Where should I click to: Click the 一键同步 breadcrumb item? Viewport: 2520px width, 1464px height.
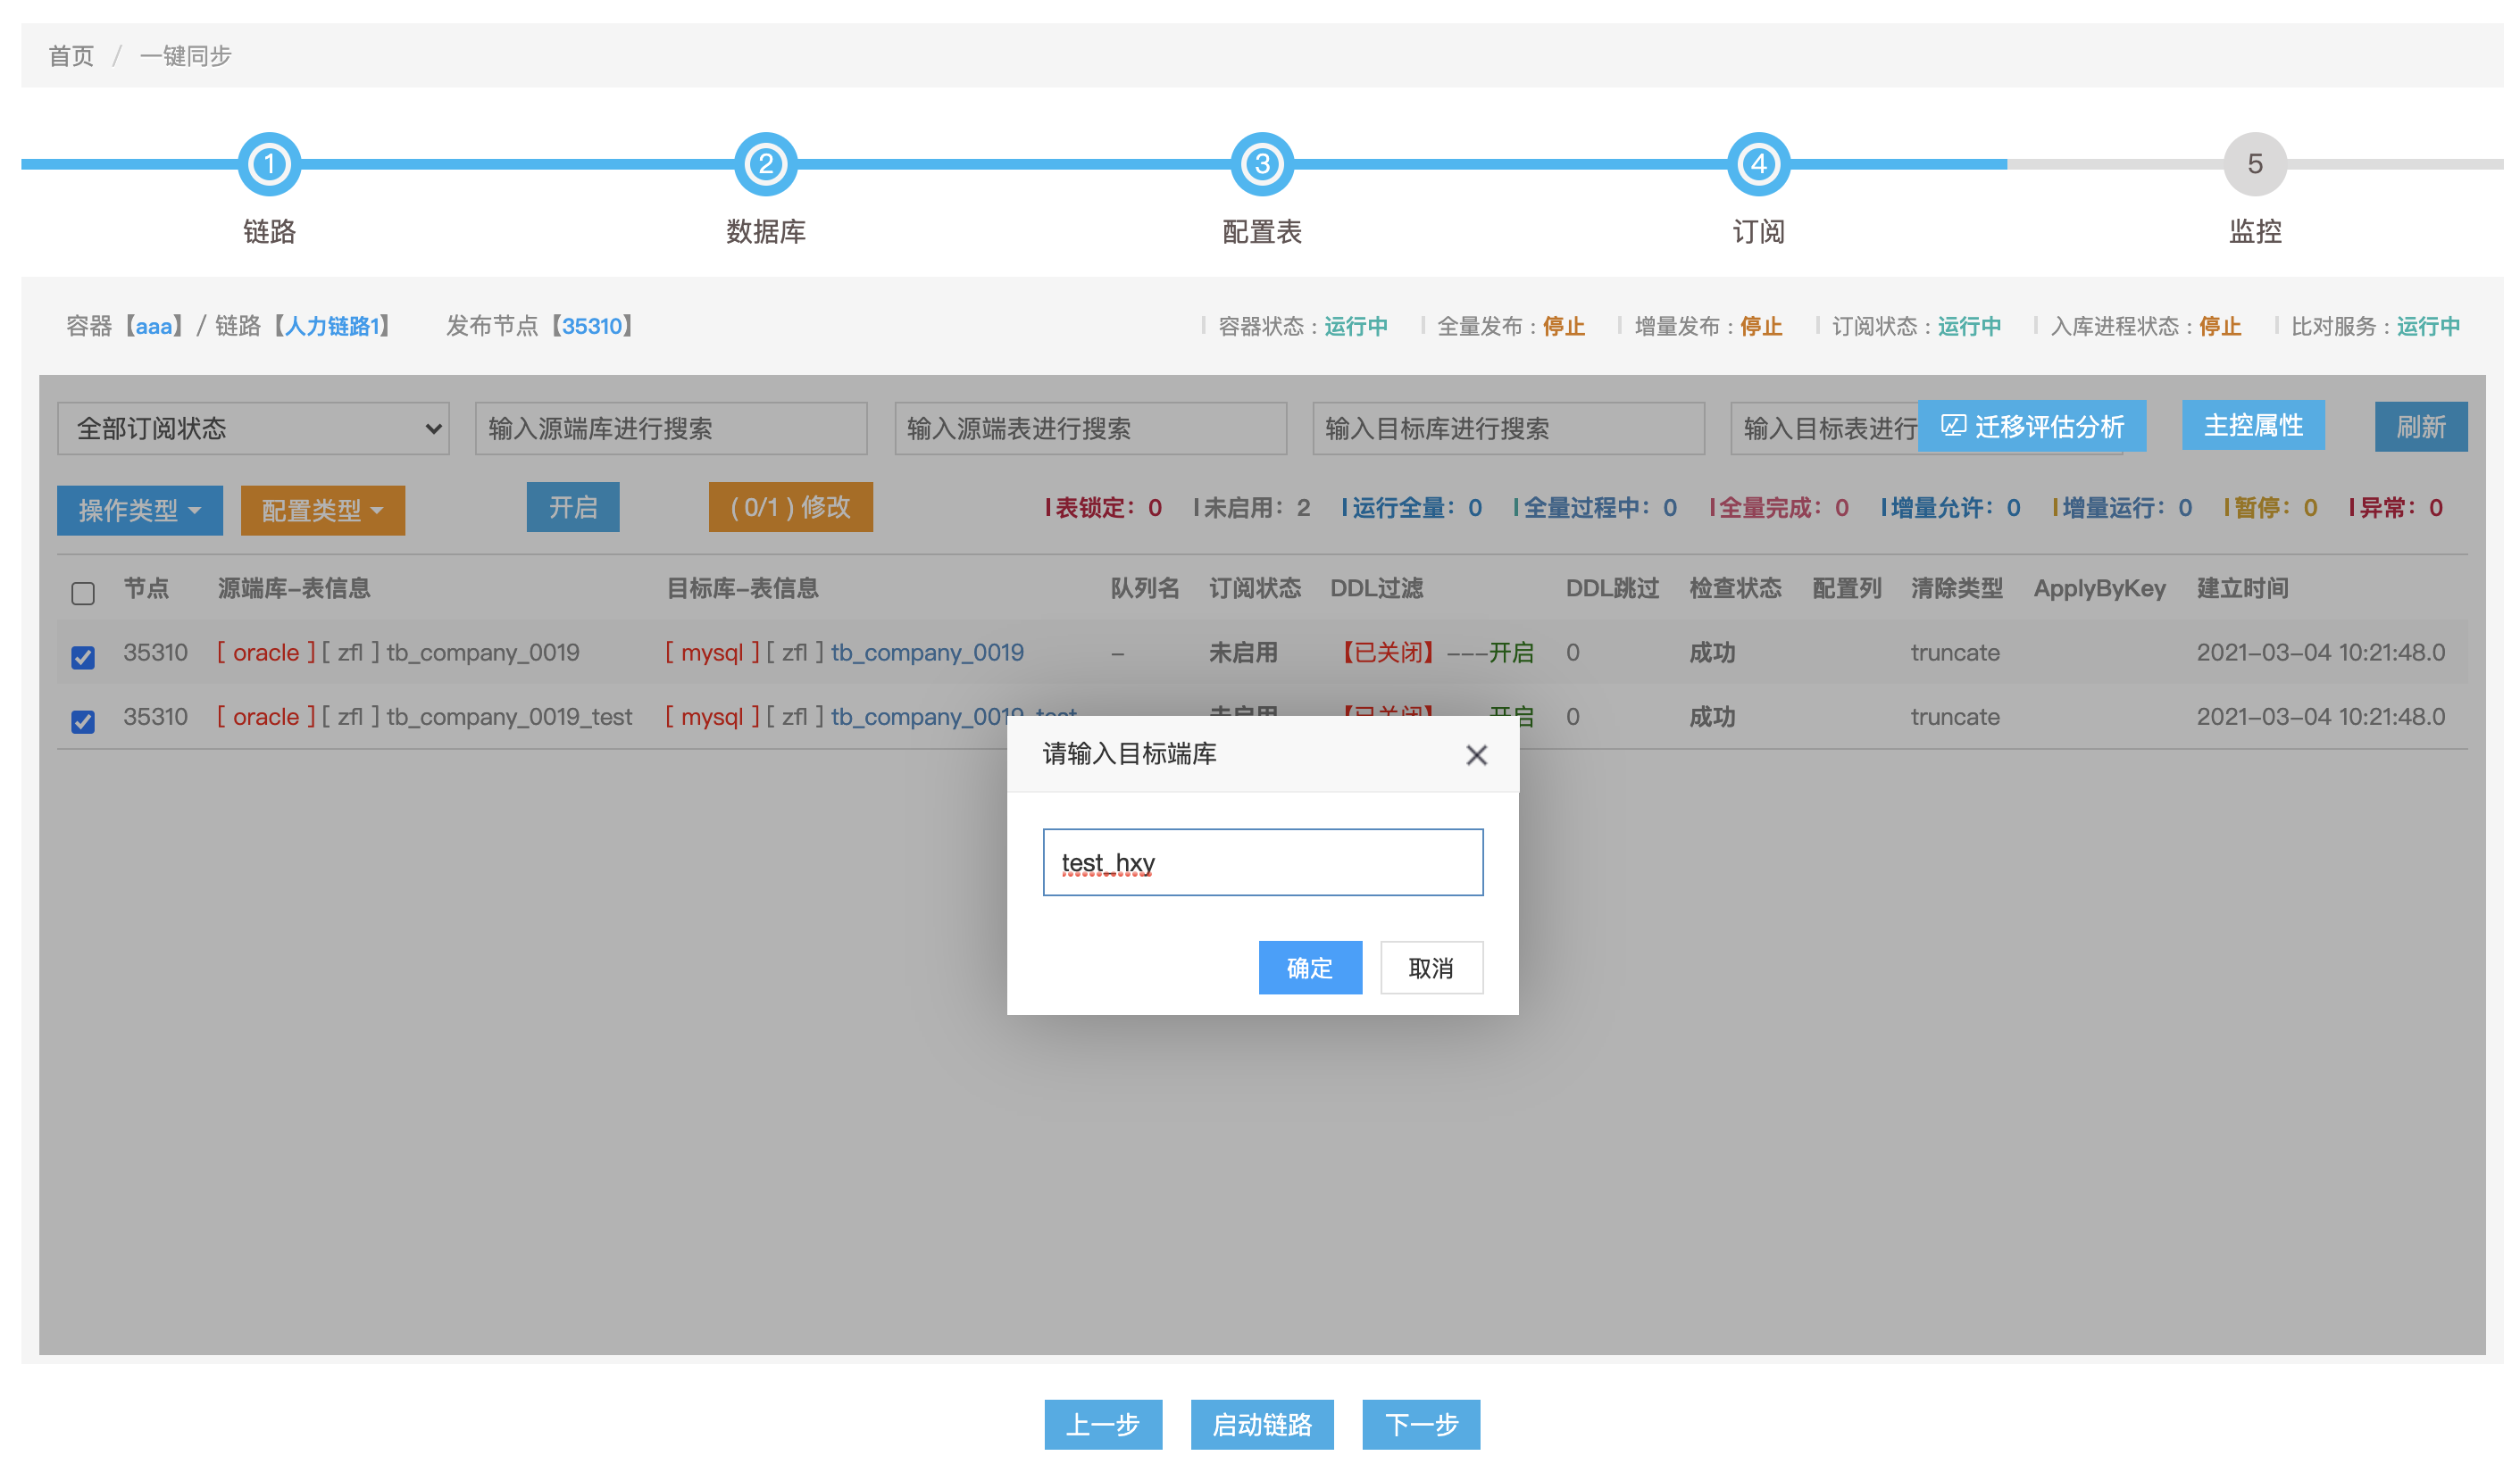point(186,56)
